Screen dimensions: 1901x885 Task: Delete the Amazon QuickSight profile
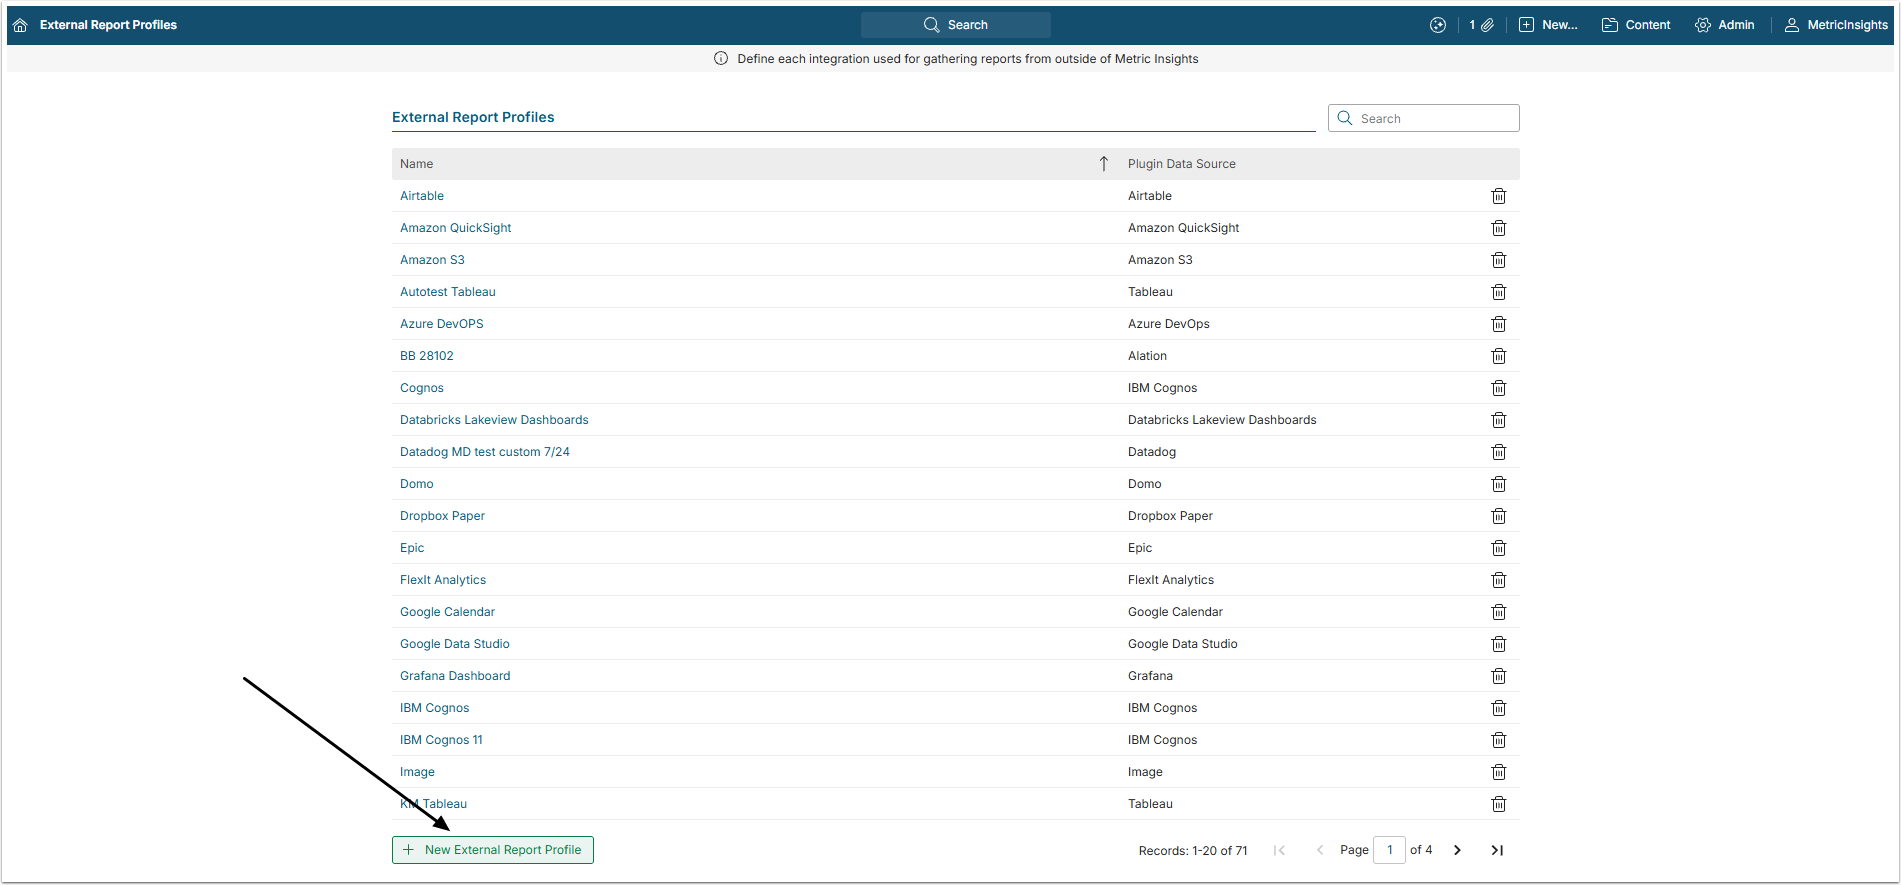(1498, 228)
